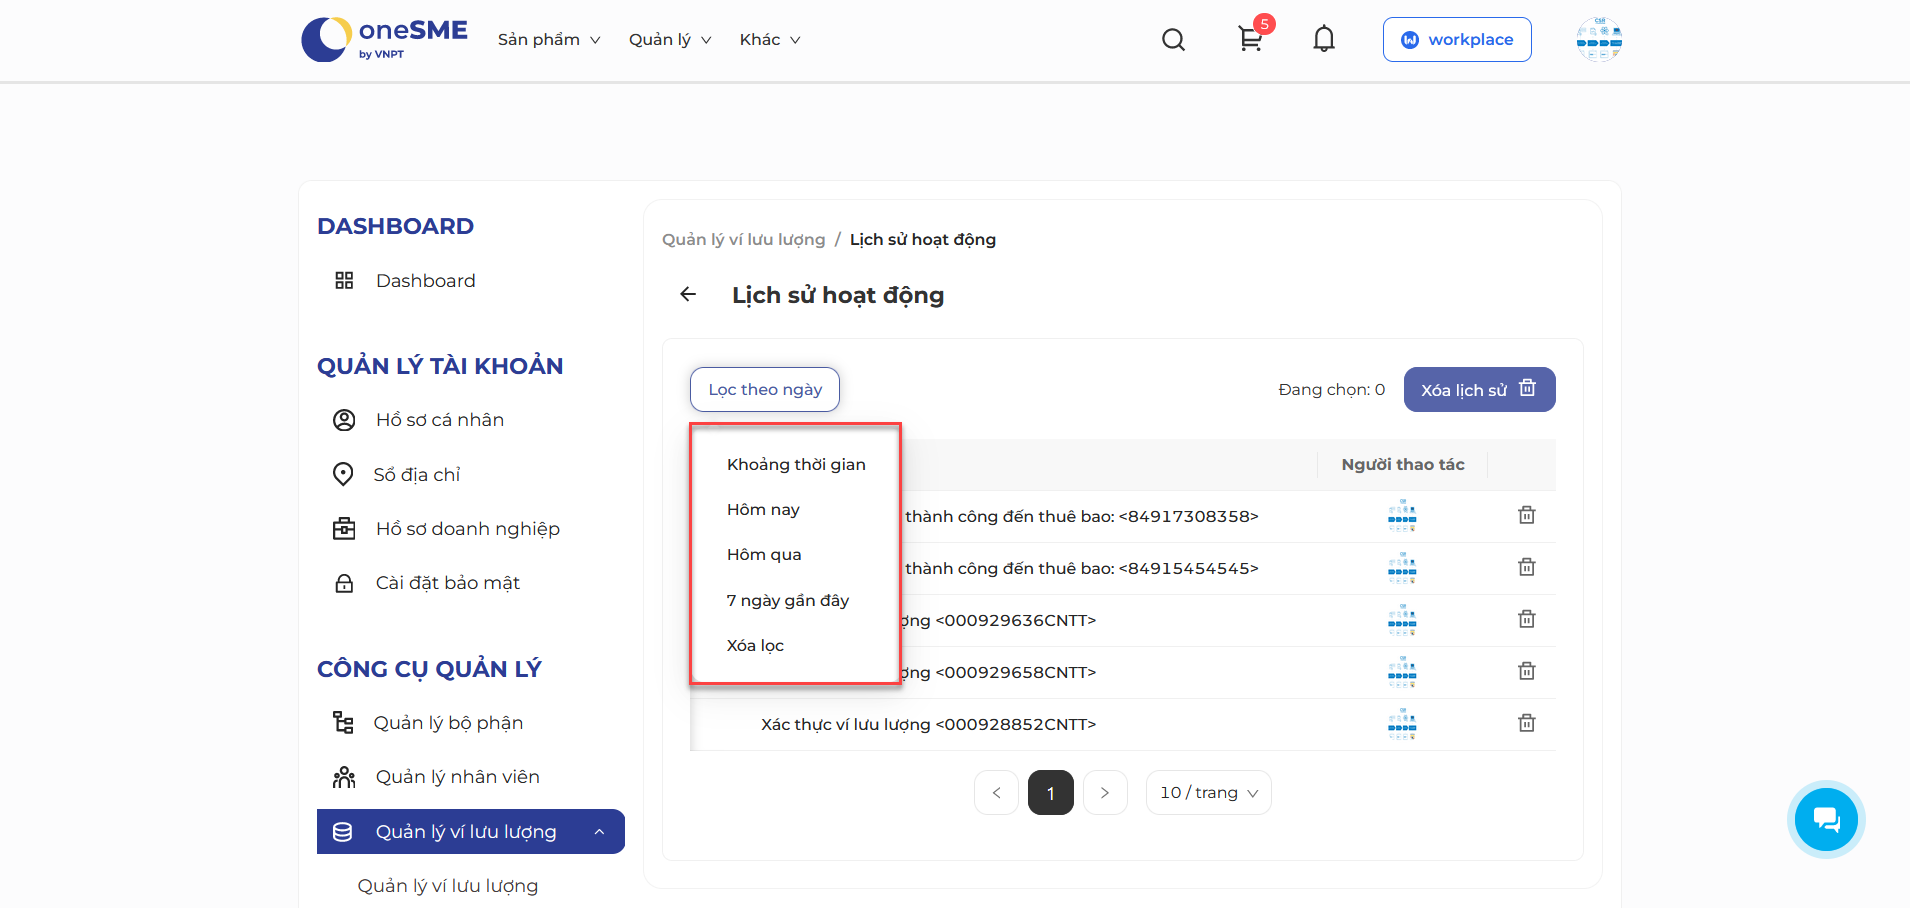Image resolution: width=1910 pixels, height=908 pixels.
Task: Choose Hôm nay filter option
Action: pyautogui.click(x=763, y=509)
